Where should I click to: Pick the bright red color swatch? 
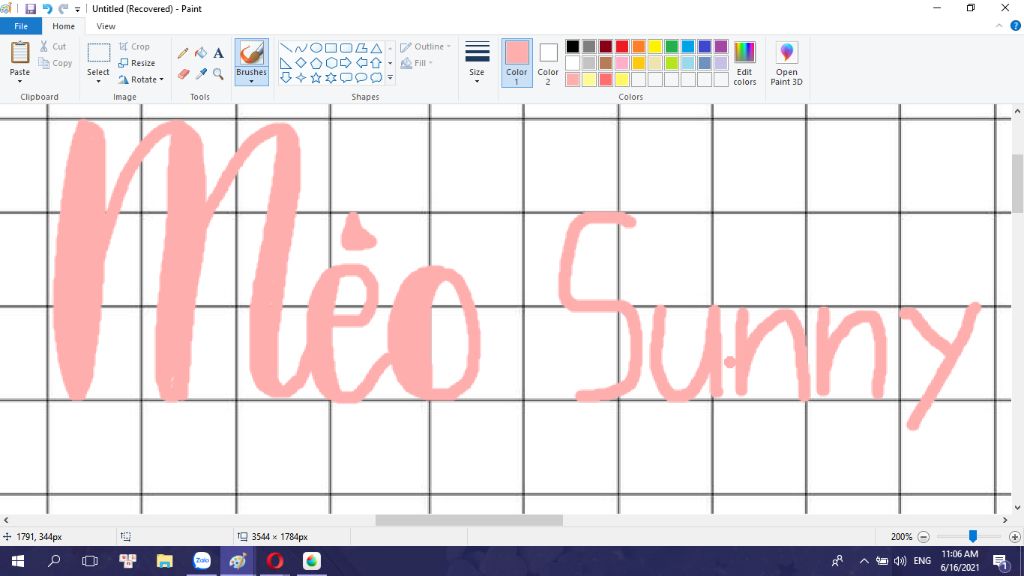[622, 46]
